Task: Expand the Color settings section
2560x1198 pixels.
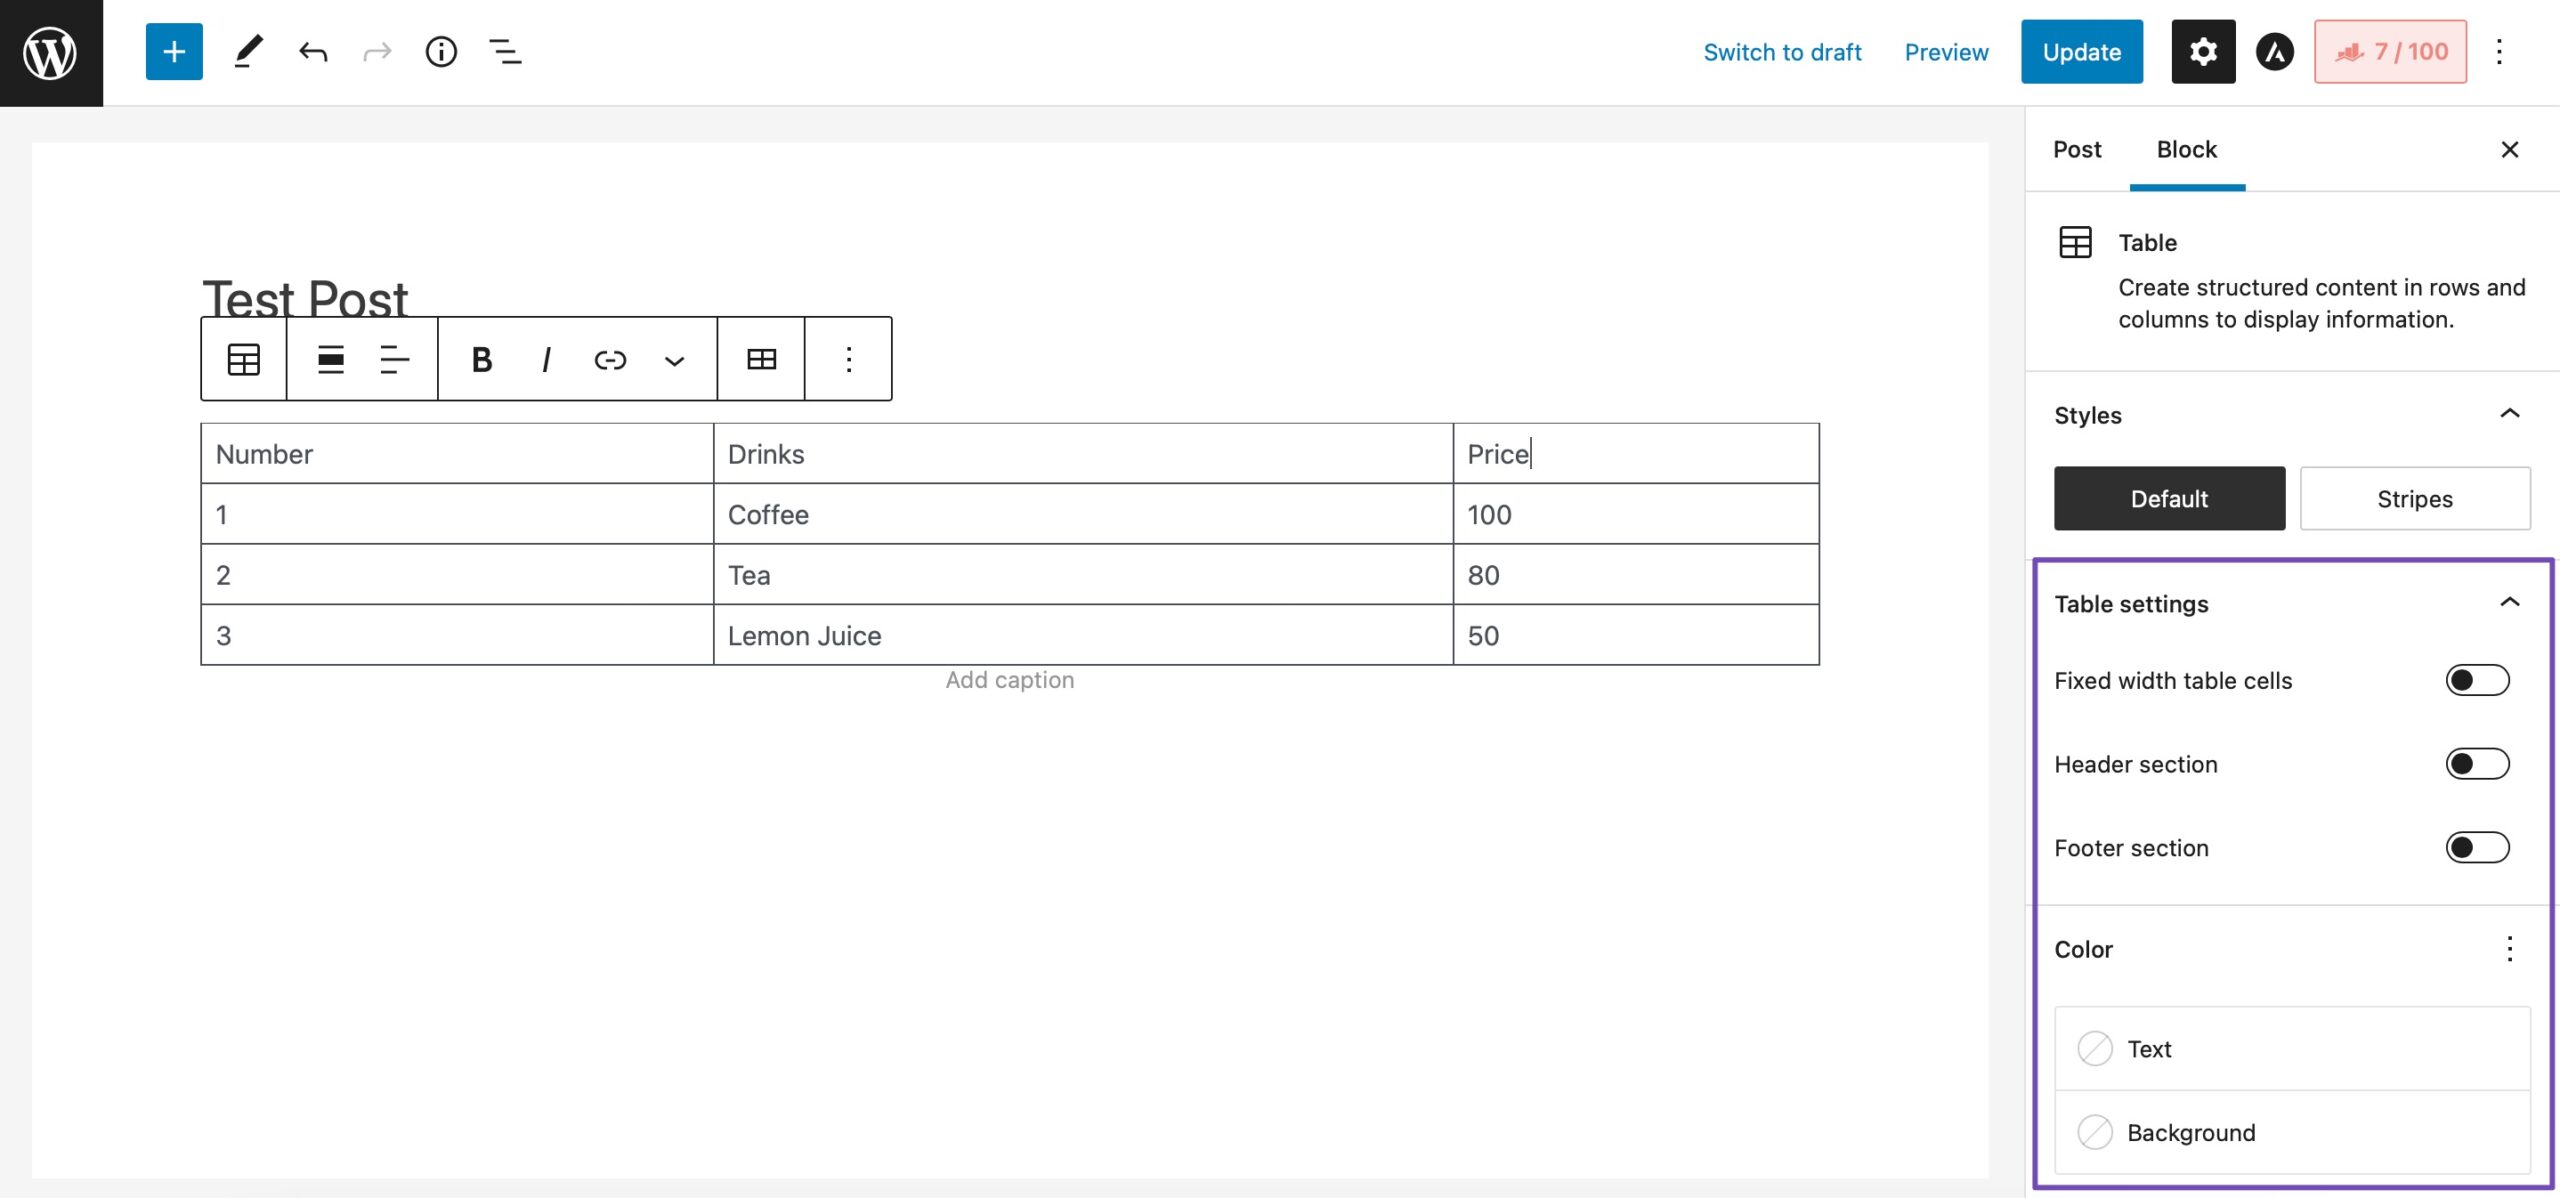Action: click(2083, 947)
